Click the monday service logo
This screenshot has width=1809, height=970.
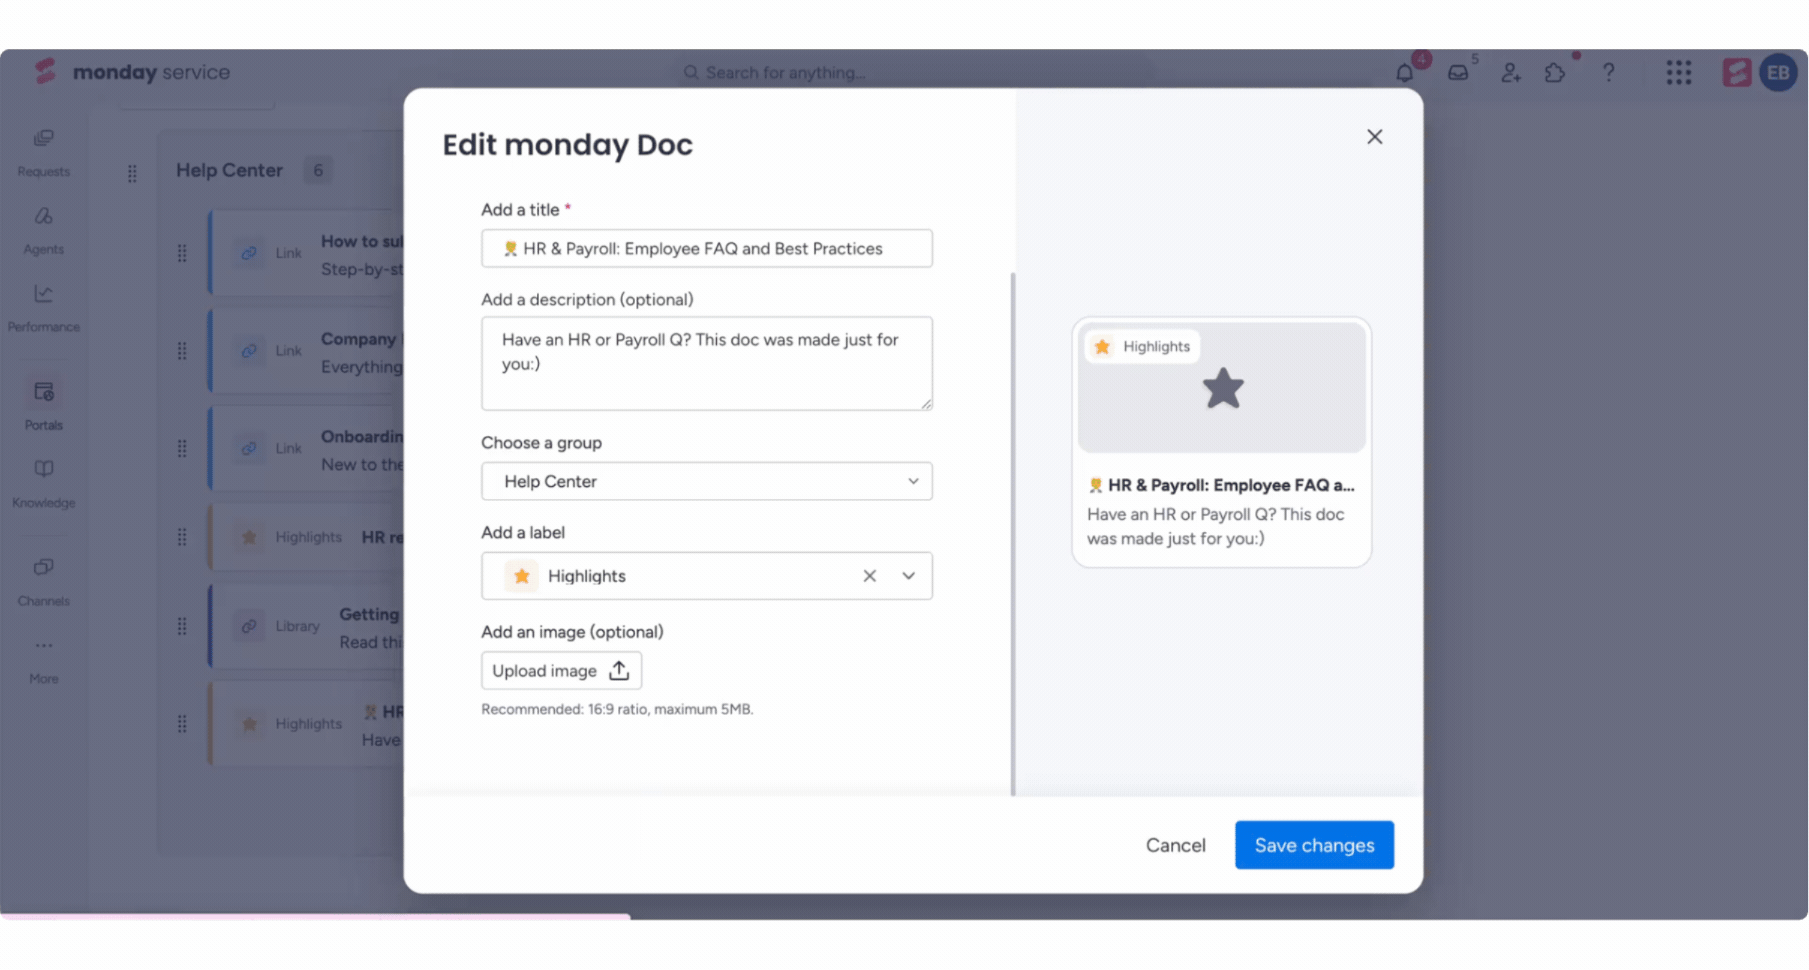(132, 72)
